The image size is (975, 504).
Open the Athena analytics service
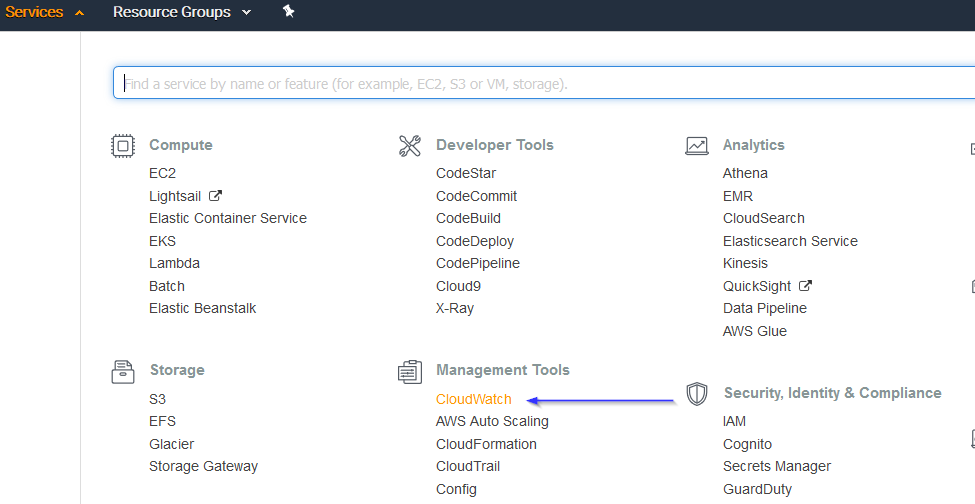tap(745, 173)
